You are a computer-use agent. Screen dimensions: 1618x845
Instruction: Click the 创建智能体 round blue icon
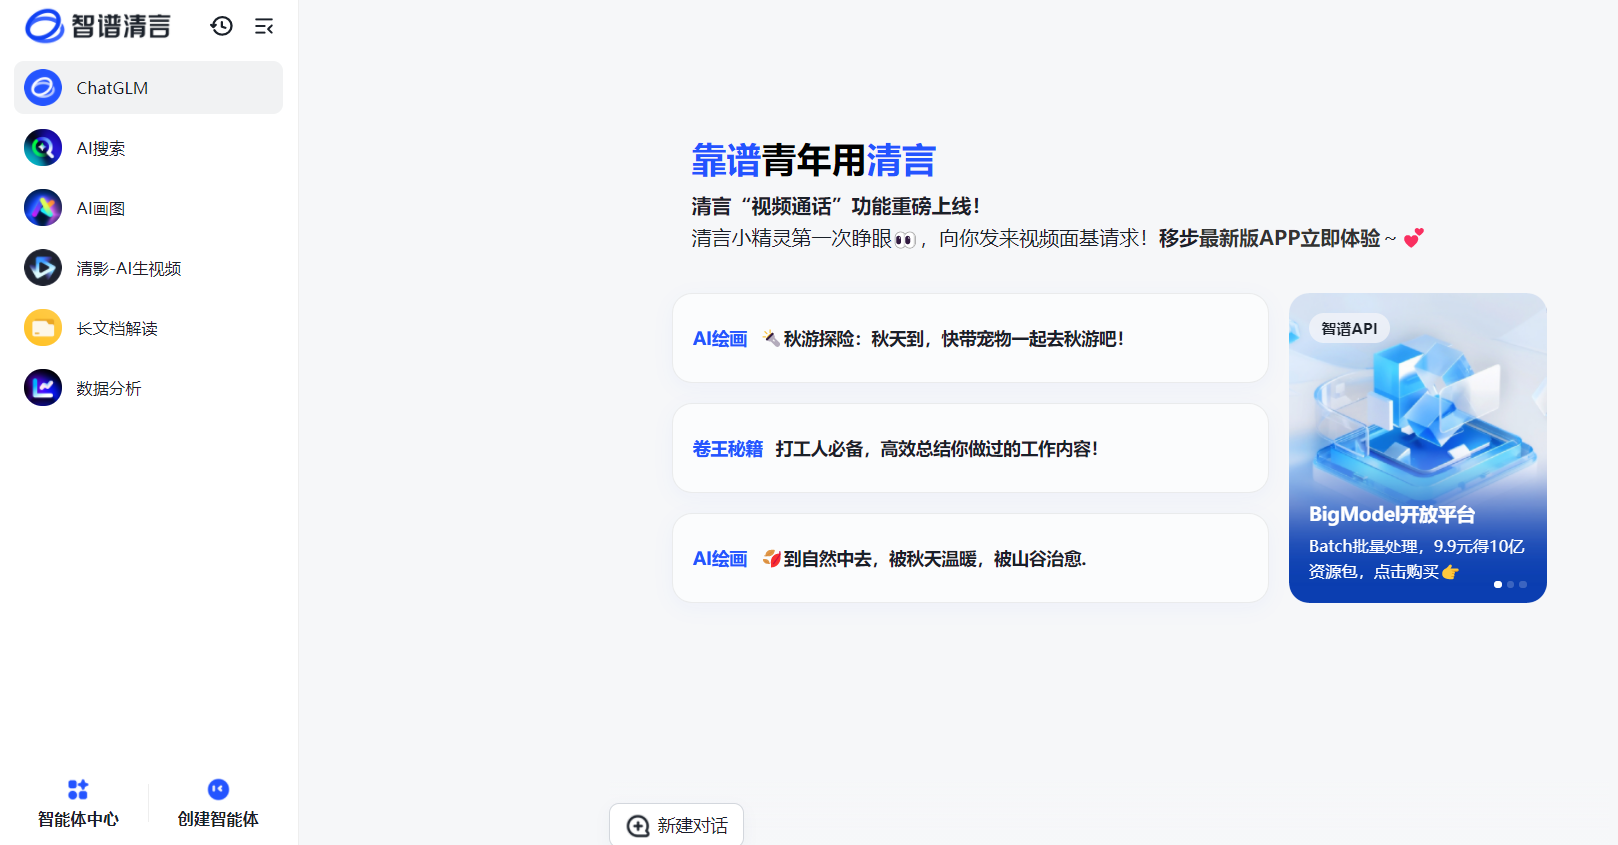218,790
